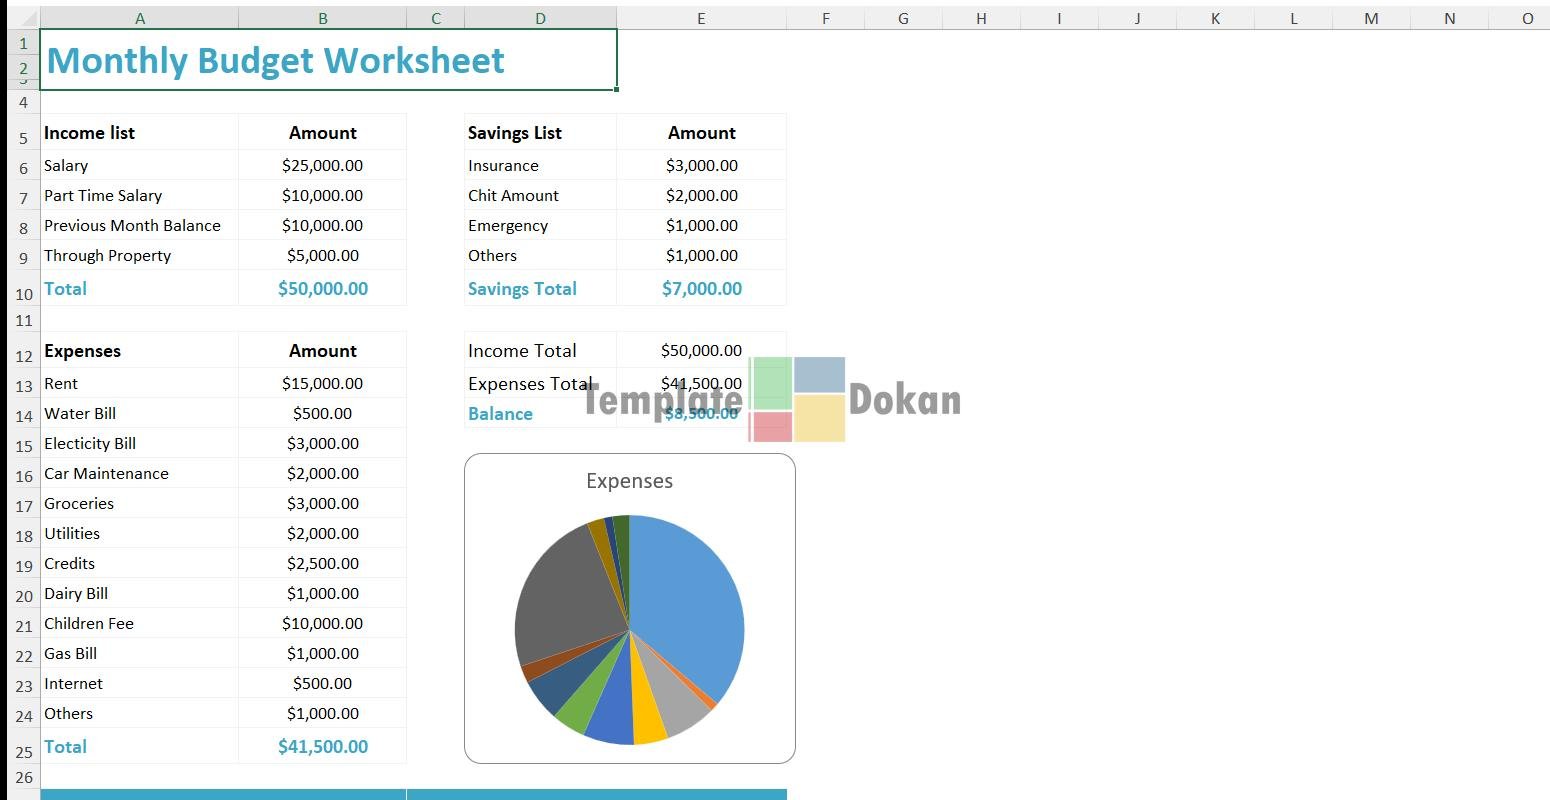The width and height of the screenshot is (1550, 800).
Task: Click the Savings Total $7,000.00 cell
Action: tap(701, 289)
